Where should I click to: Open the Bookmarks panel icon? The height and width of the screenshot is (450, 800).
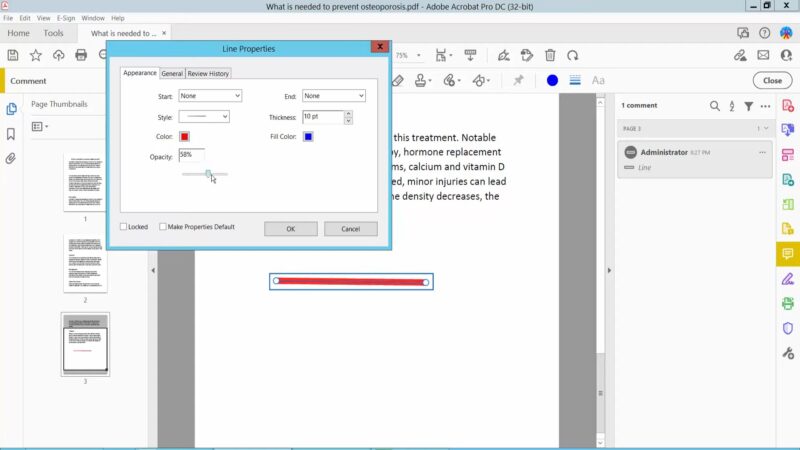[11, 134]
